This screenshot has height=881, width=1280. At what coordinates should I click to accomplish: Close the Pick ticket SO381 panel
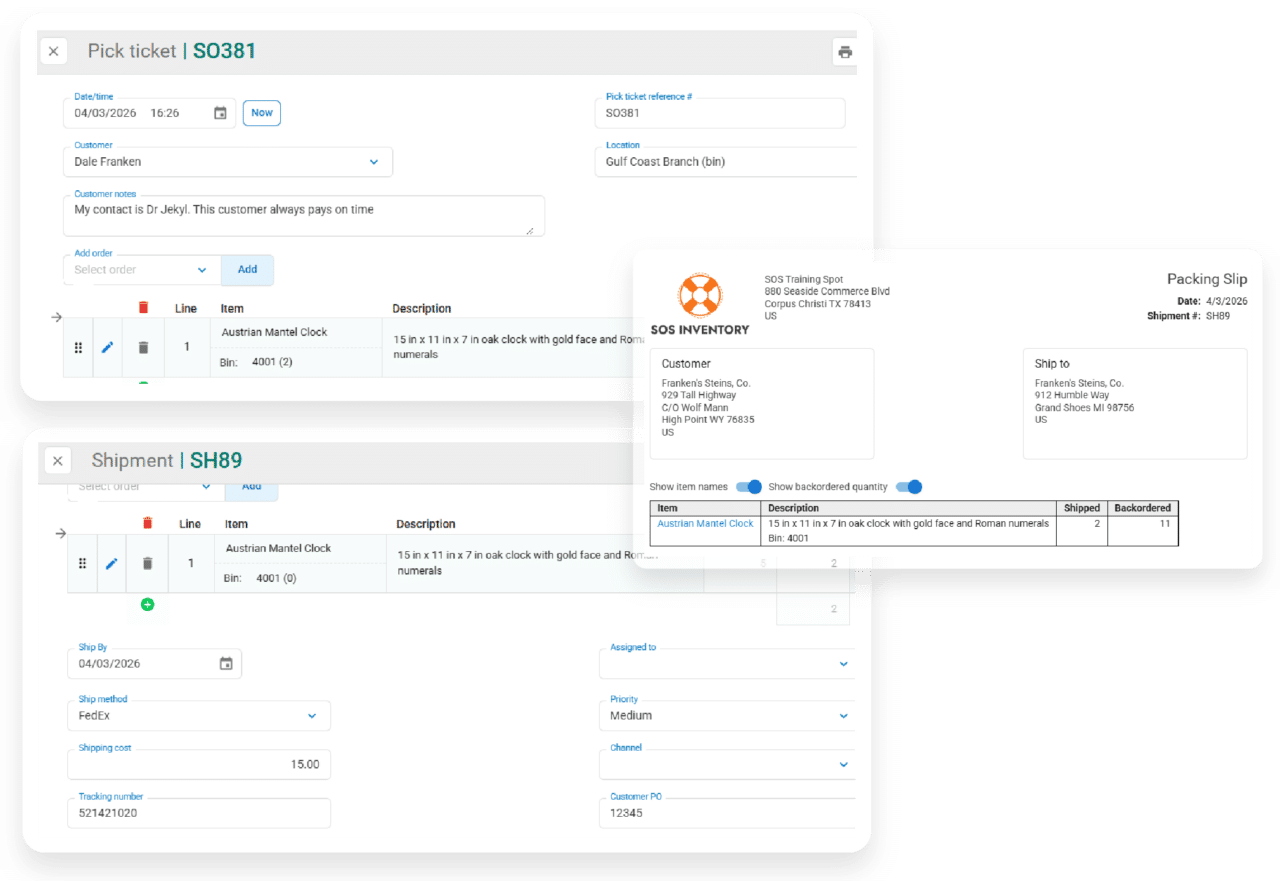[54, 51]
